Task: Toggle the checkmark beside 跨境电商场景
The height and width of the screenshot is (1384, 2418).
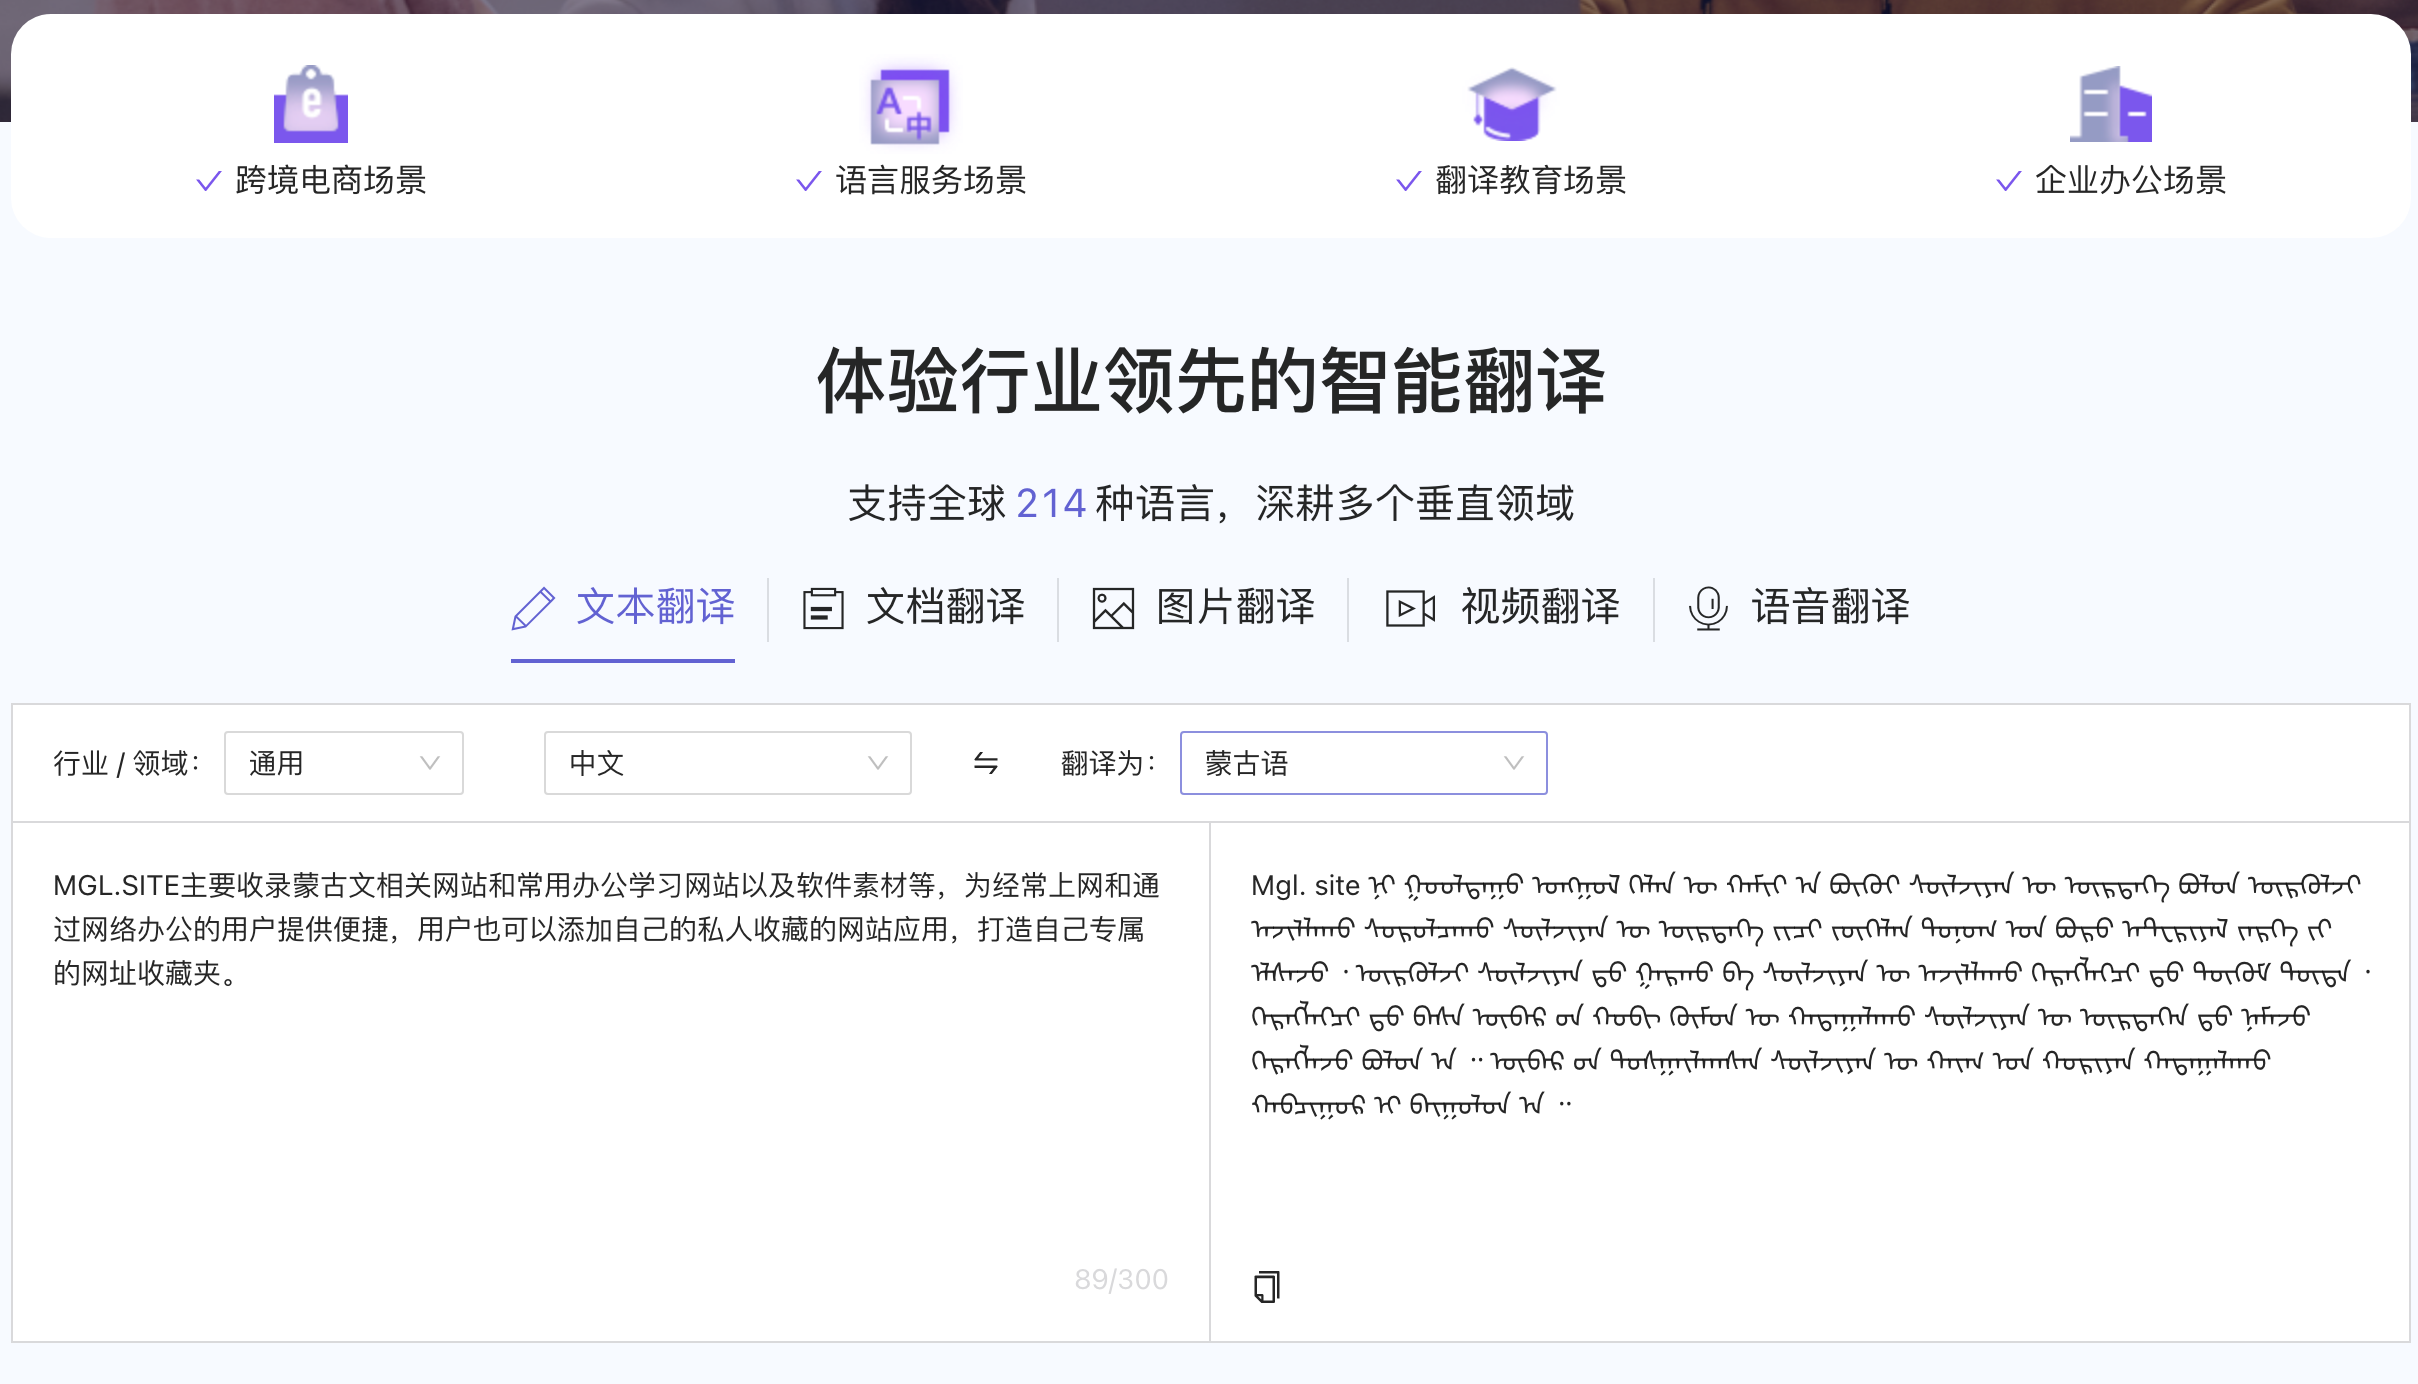Action: pos(207,181)
